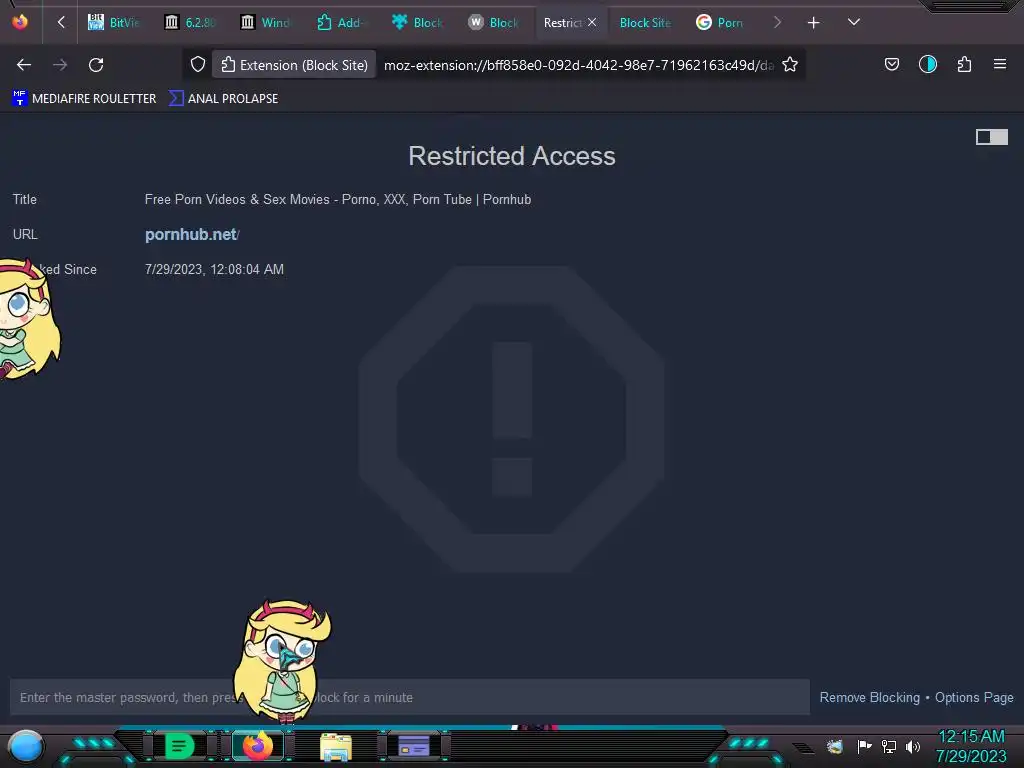Focus the moz-extension URL address field

point(579,65)
